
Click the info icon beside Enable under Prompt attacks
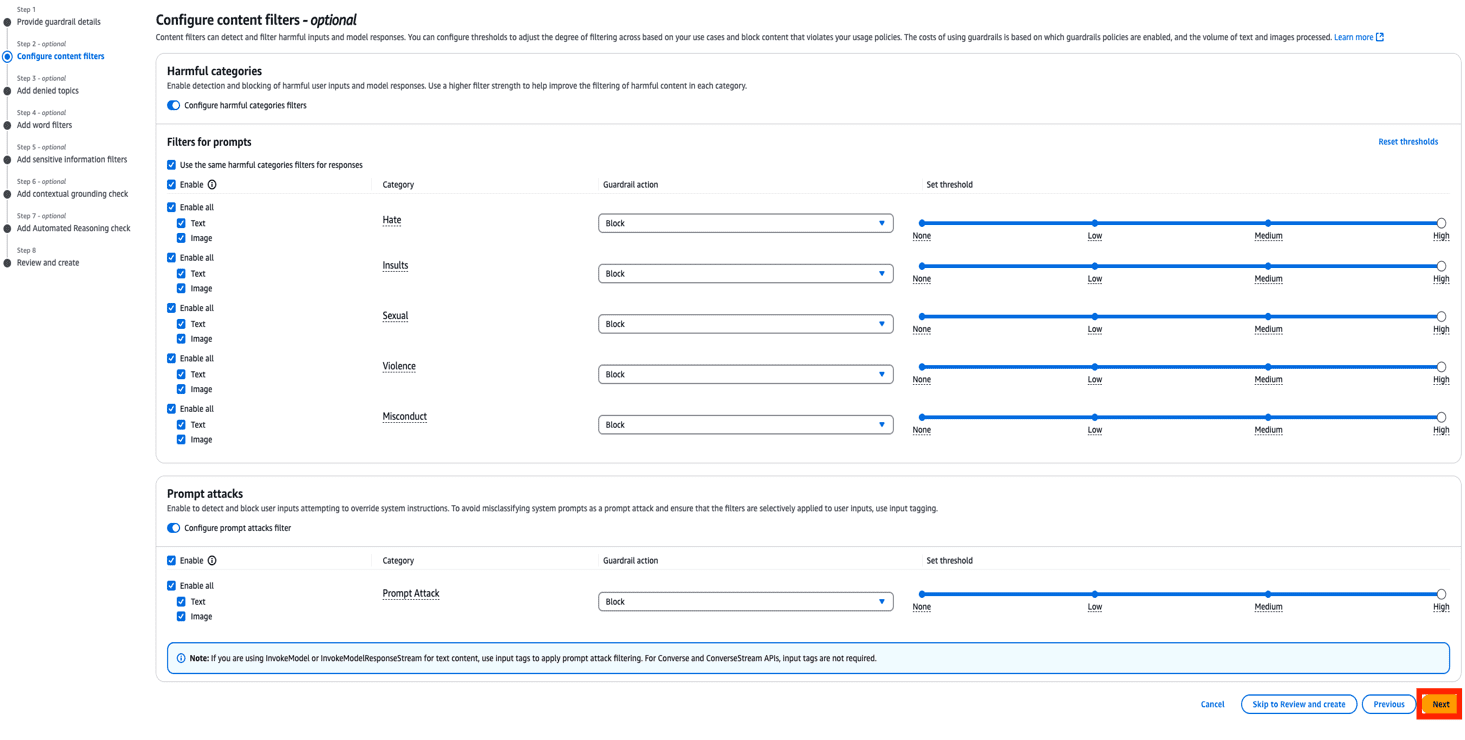coord(210,560)
